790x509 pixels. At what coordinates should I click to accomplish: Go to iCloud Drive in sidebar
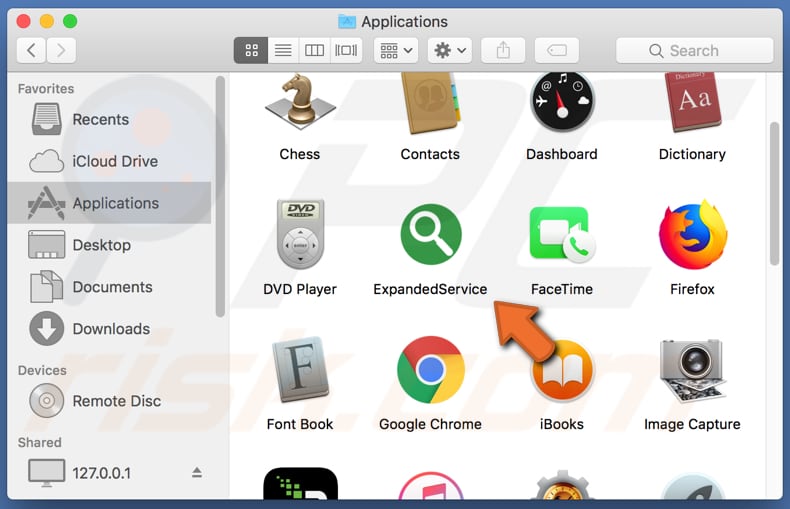click(x=114, y=161)
